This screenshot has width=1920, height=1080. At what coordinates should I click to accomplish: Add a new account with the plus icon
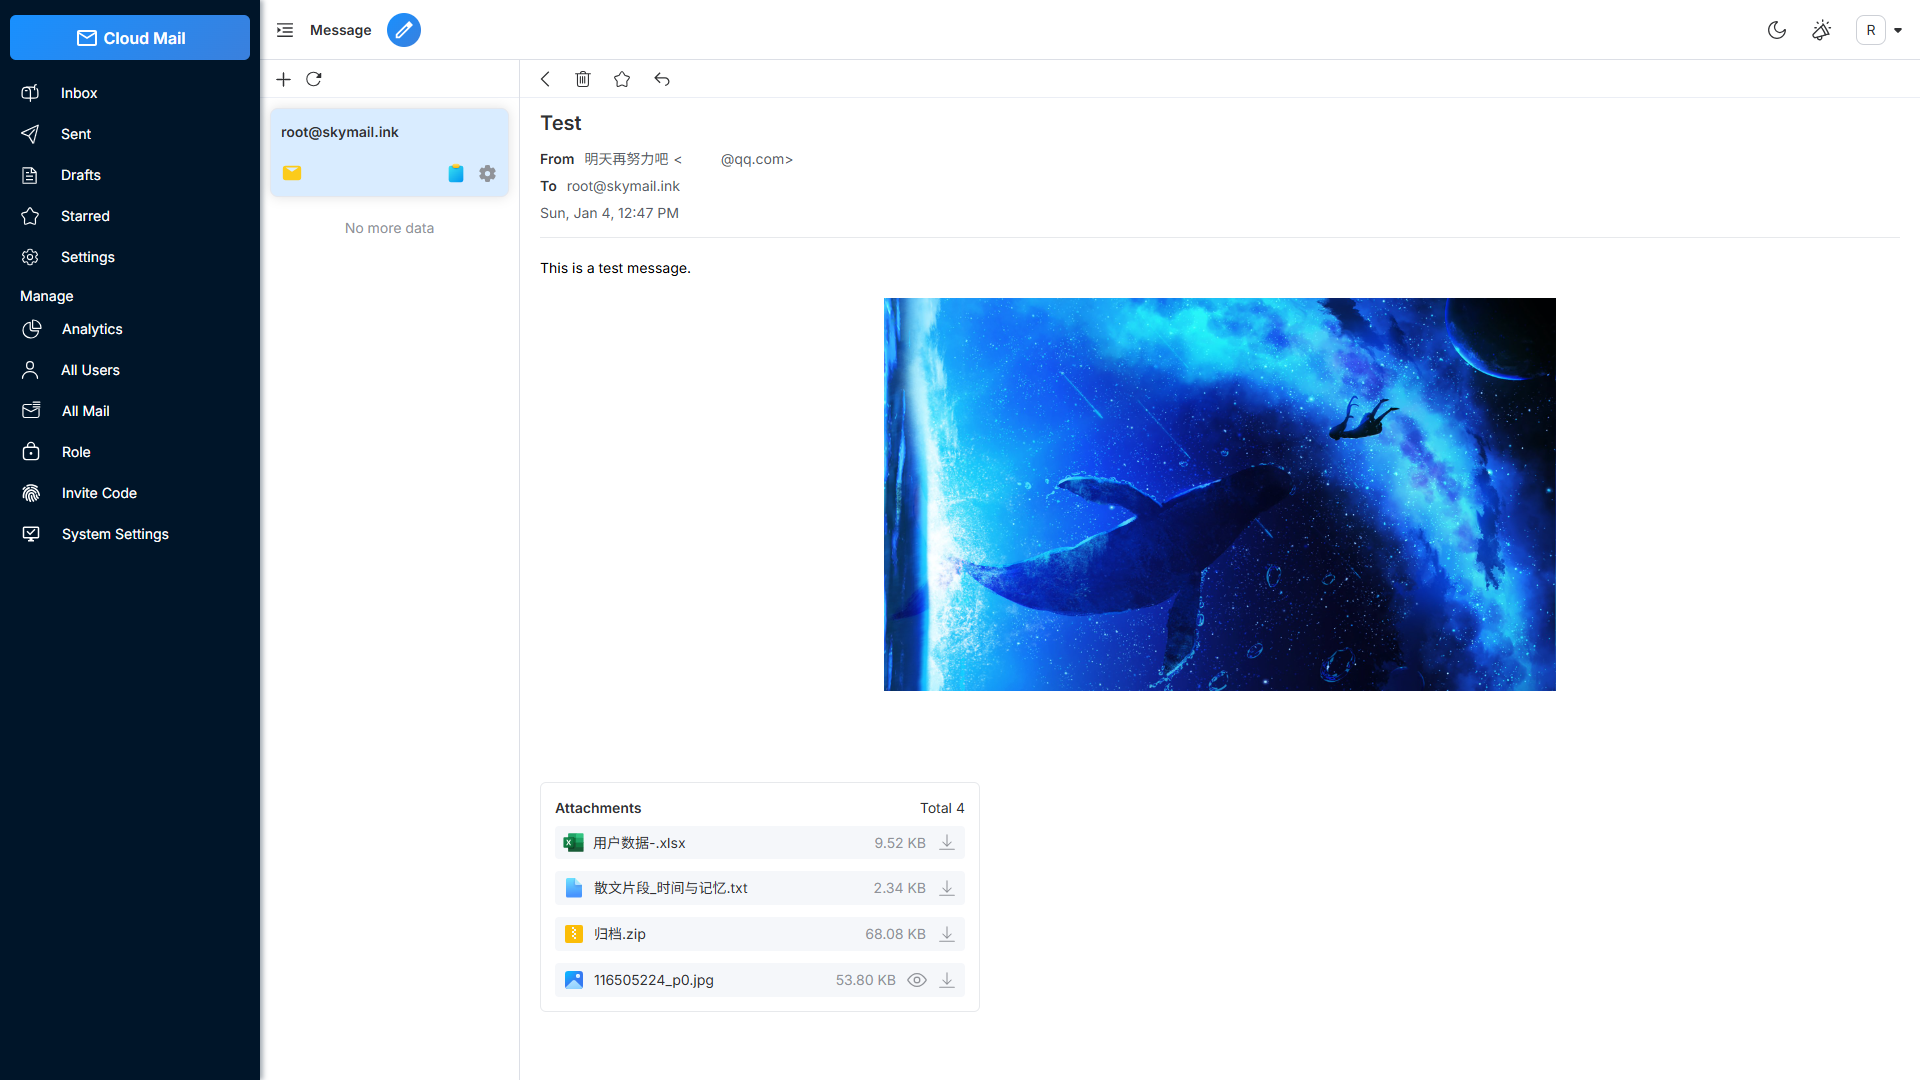pyautogui.click(x=283, y=79)
